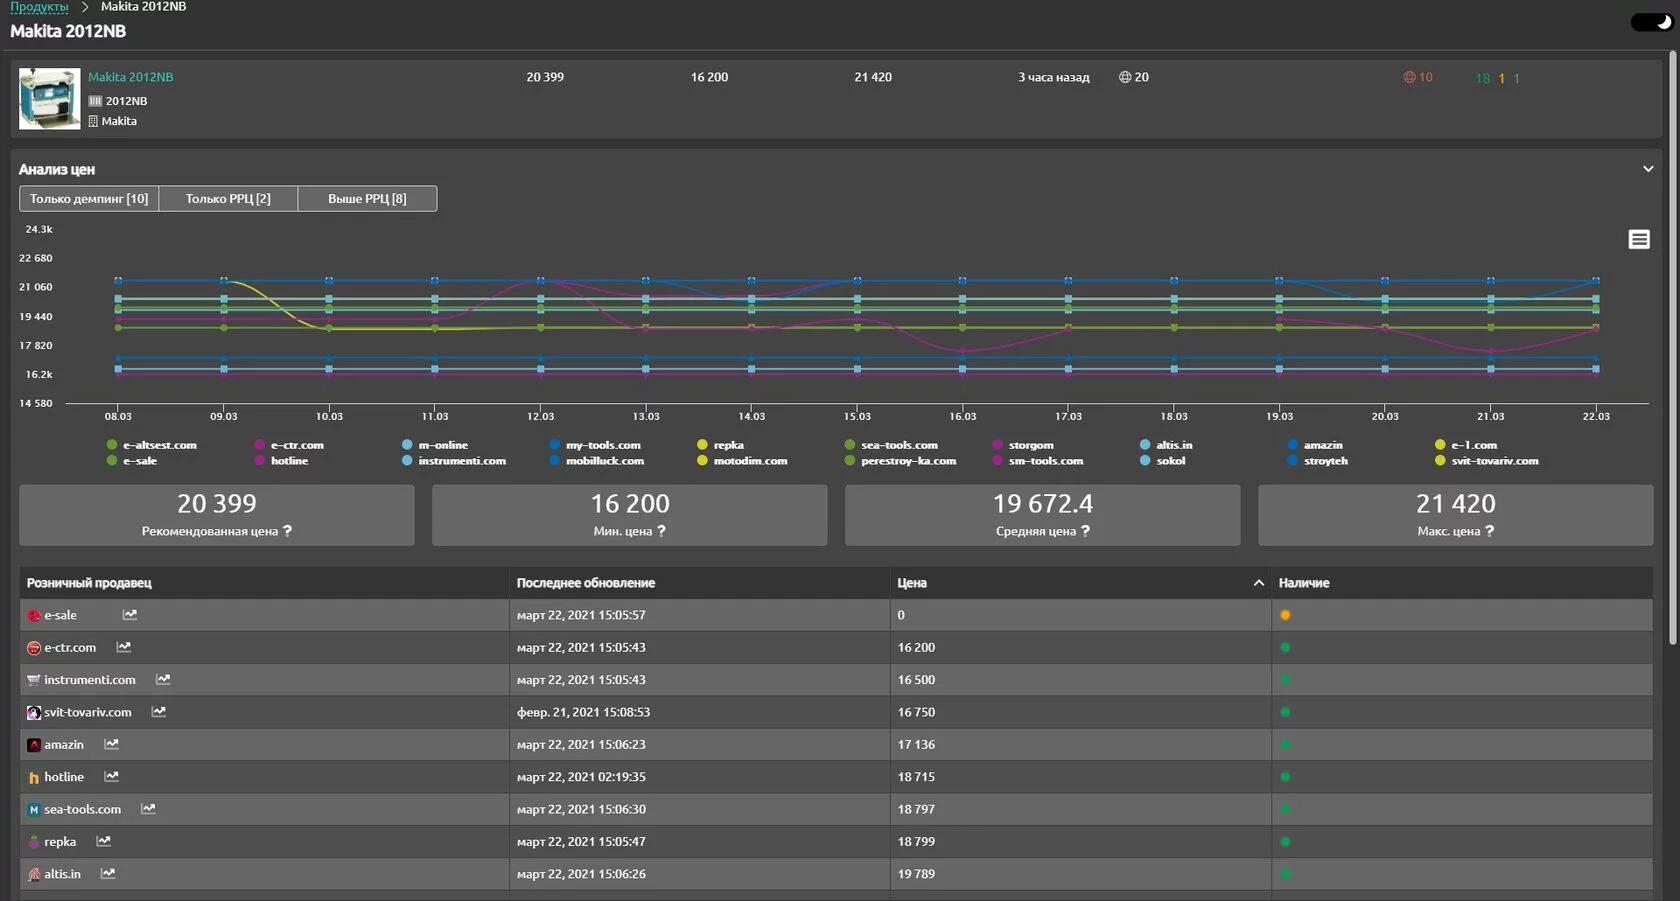Open price chart for amazin row

(112, 744)
